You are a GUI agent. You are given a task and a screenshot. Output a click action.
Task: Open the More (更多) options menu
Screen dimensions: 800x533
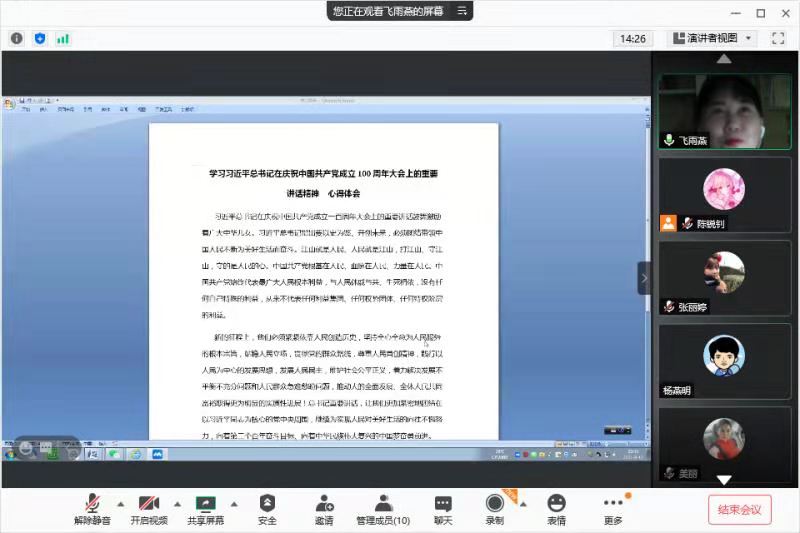click(x=613, y=503)
